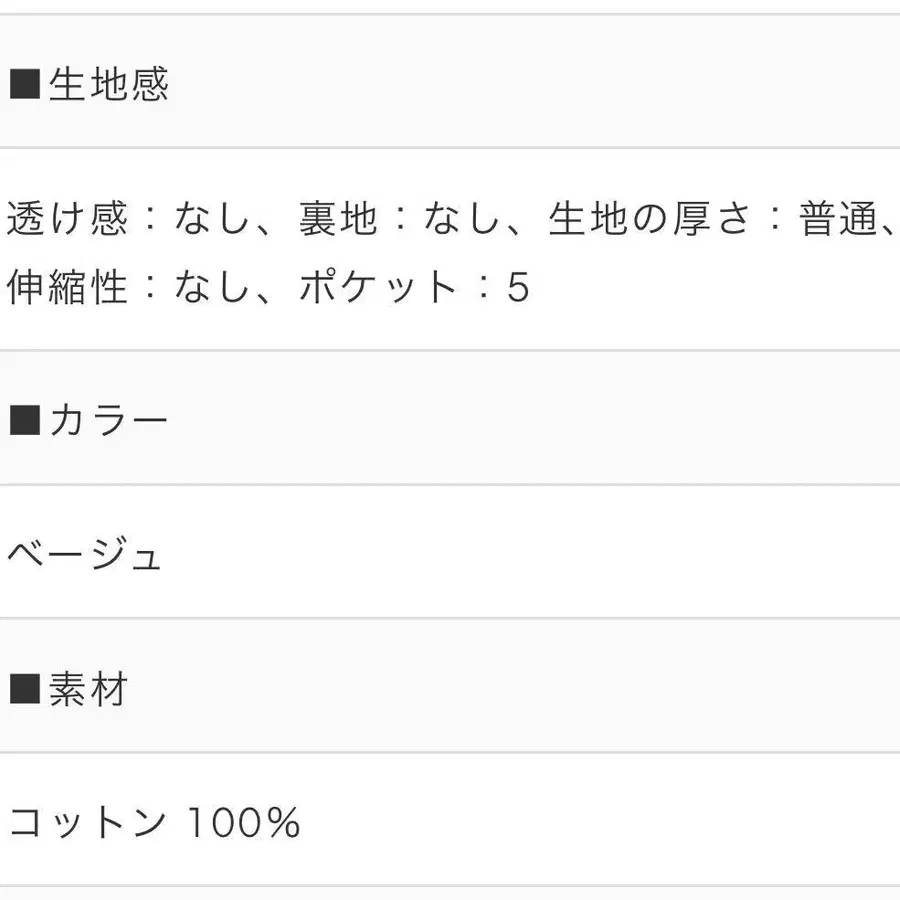Select the 生地感 section heading text

tap(109, 84)
